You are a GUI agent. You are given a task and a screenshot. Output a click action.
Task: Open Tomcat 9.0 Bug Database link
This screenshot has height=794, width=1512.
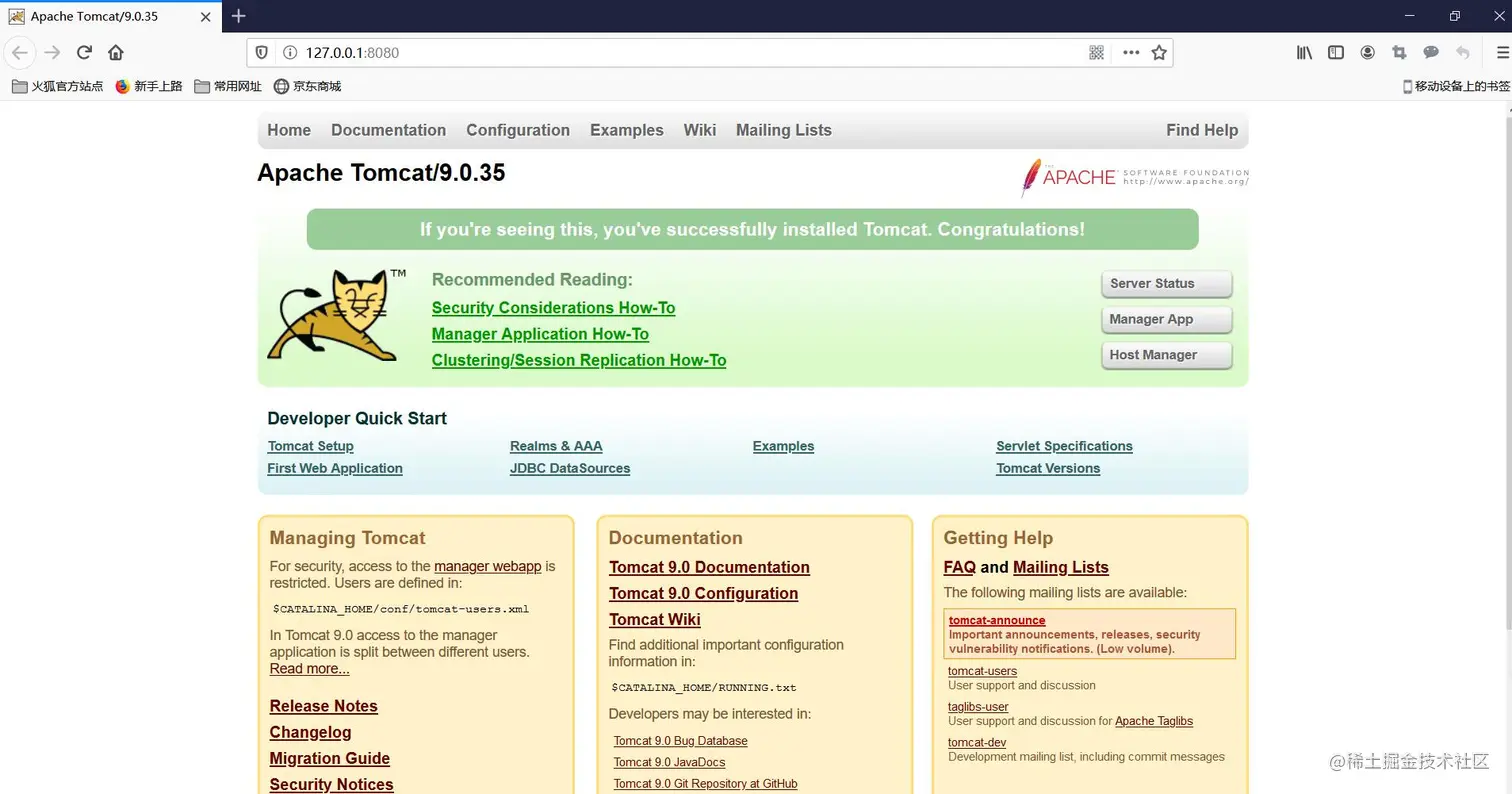(x=680, y=741)
